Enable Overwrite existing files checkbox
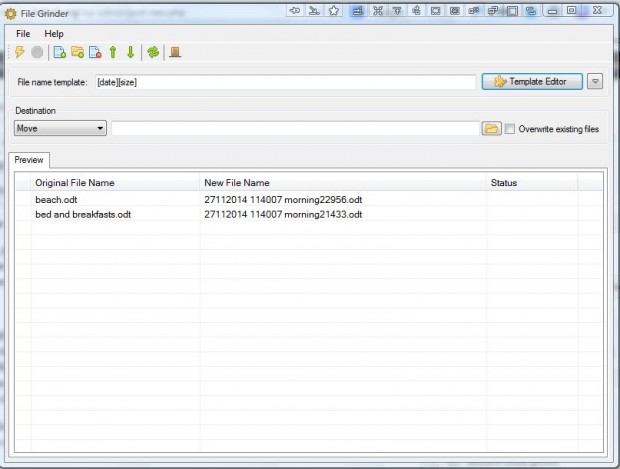 coord(510,129)
